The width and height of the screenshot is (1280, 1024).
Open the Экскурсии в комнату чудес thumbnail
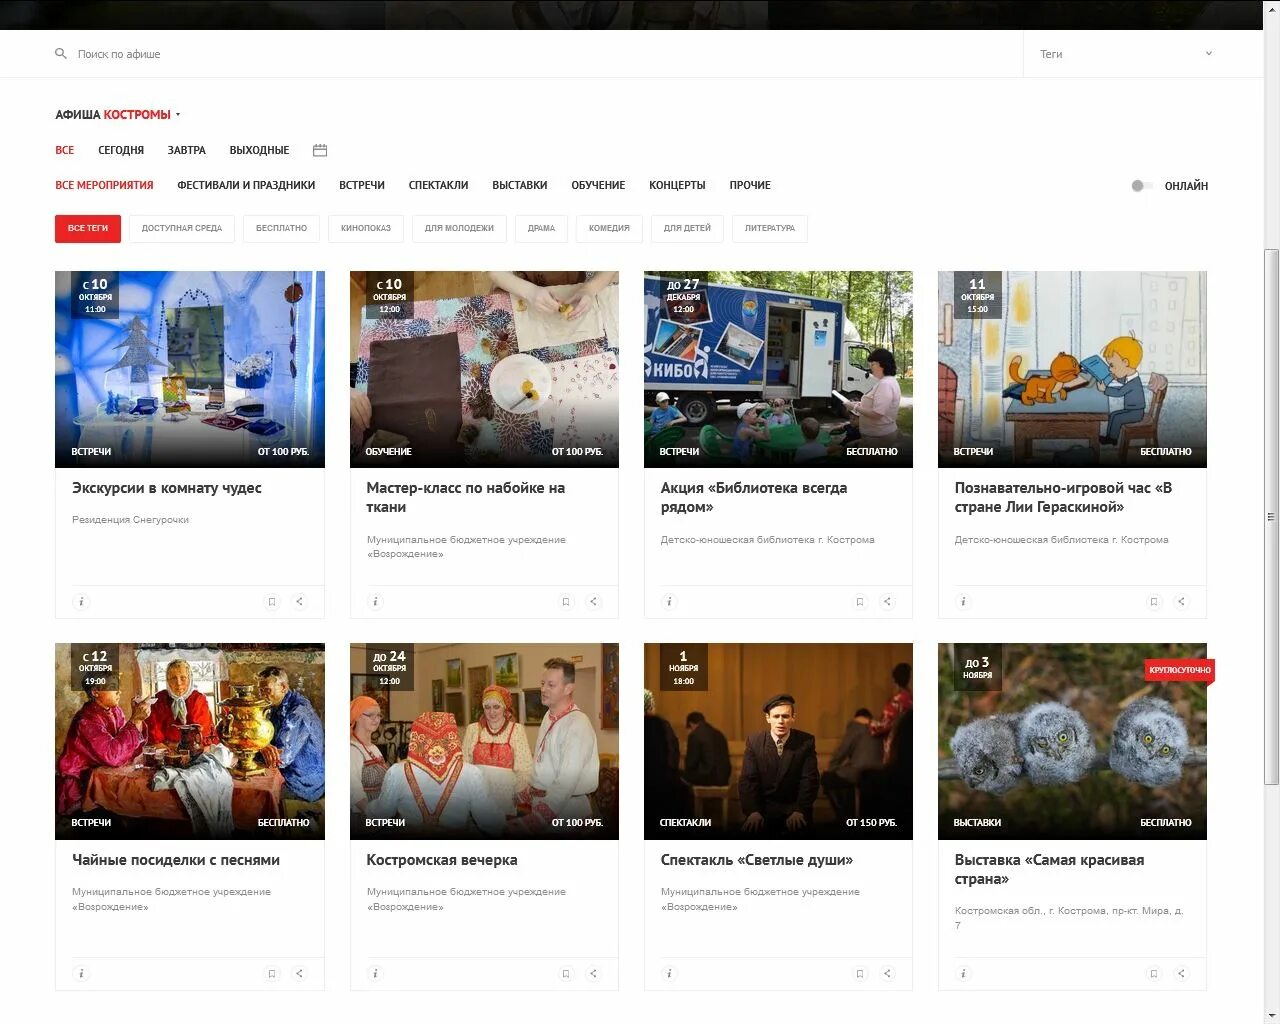pos(190,369)
